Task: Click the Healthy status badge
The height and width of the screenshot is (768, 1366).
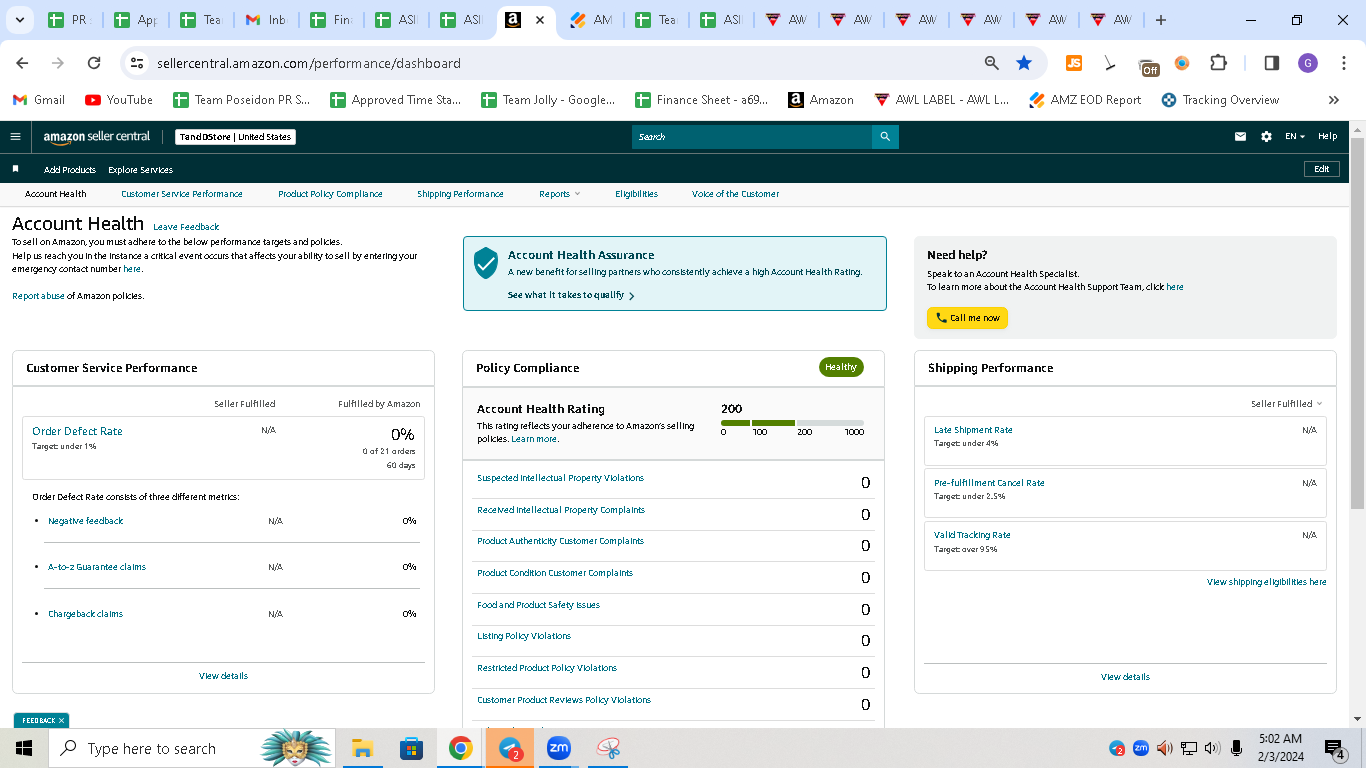Action: pyautogui.click(x=841, y=367)
